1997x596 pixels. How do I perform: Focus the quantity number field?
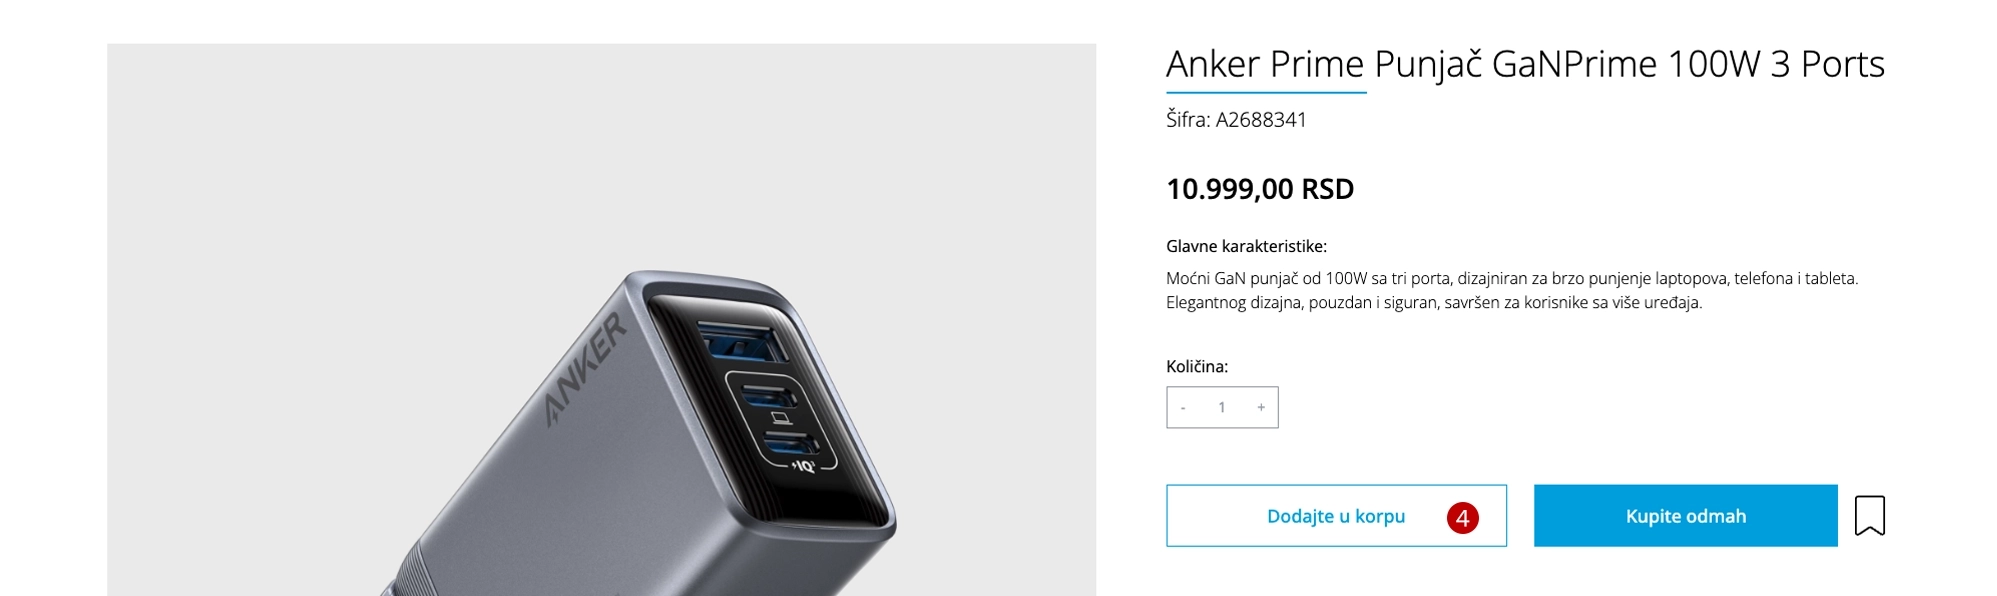tap(1222, 408)
